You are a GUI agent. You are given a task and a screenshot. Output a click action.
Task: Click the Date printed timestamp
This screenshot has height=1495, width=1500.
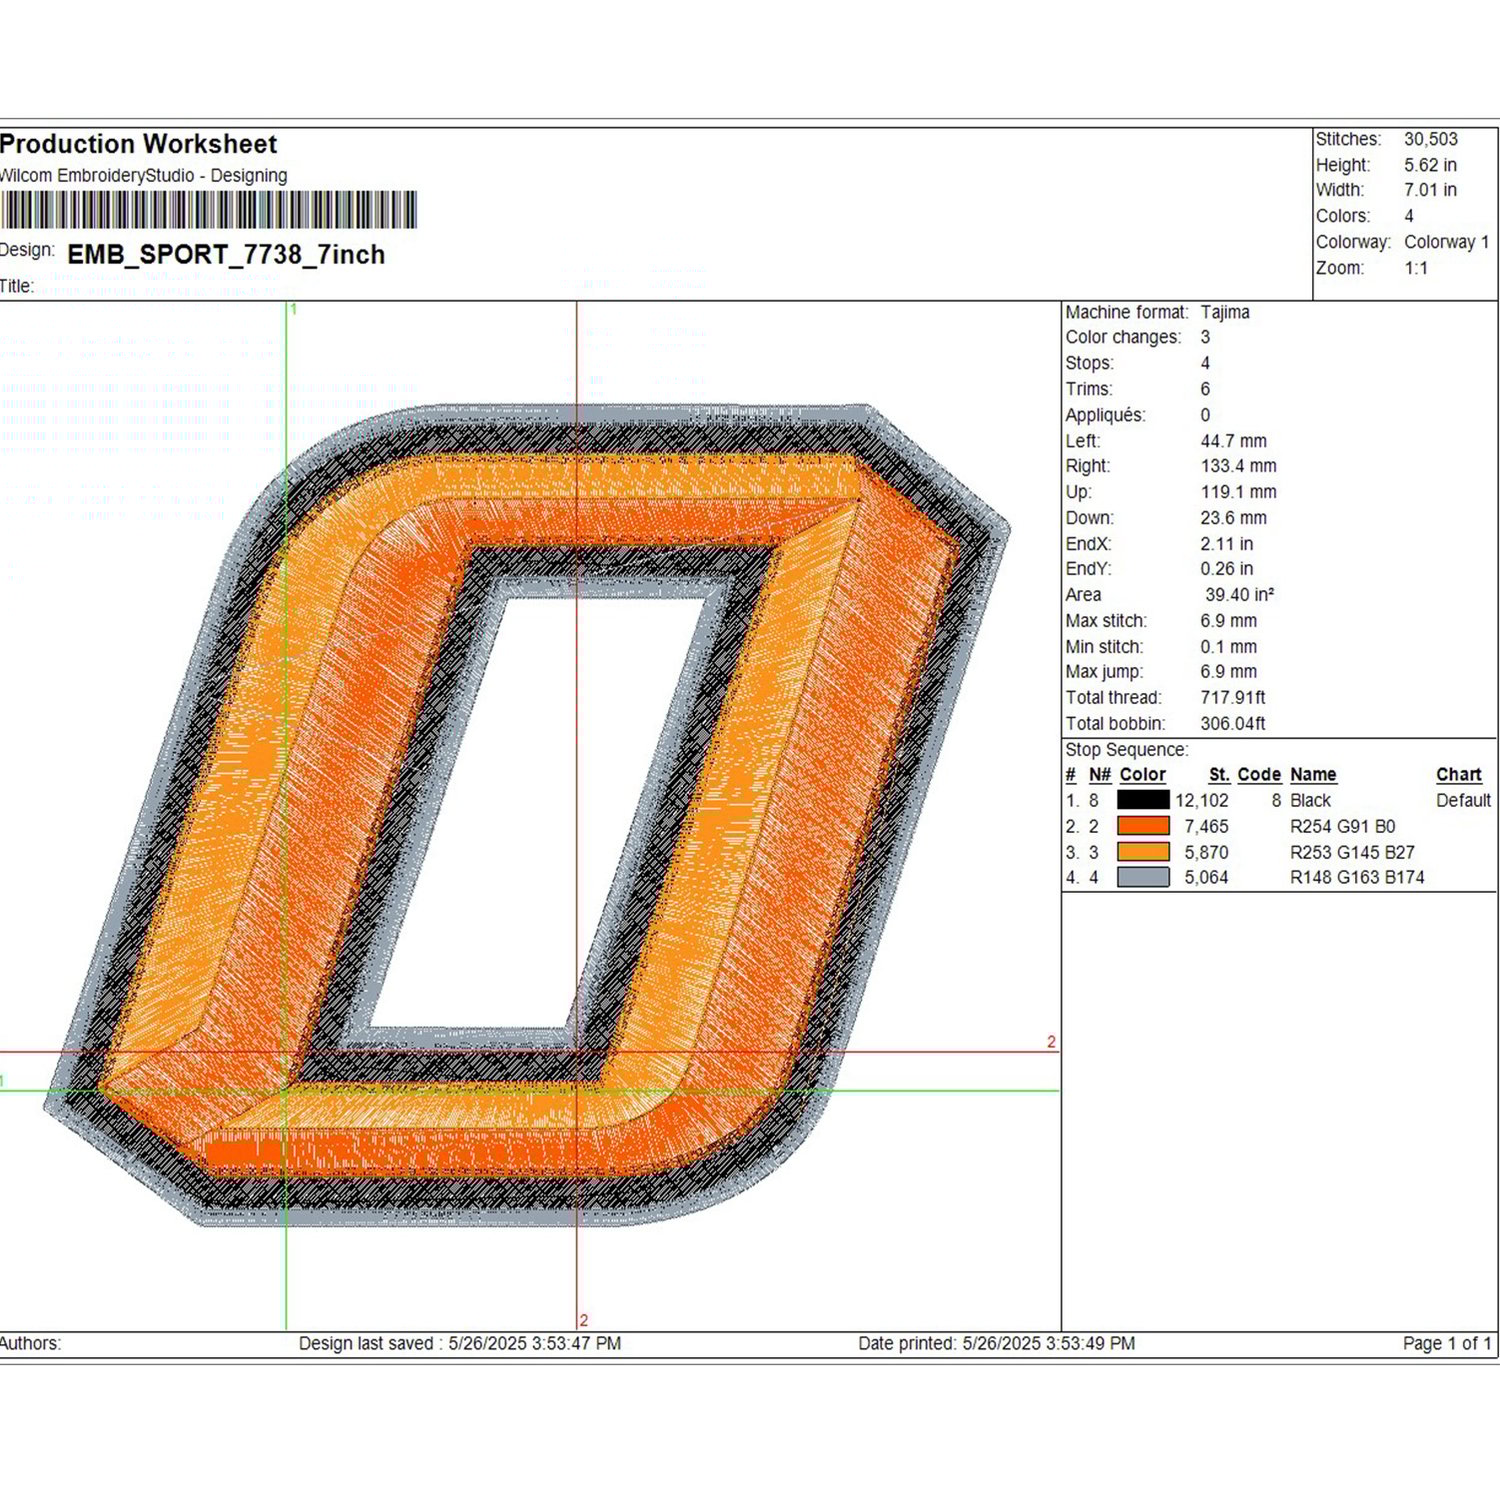click(996, 1344)
